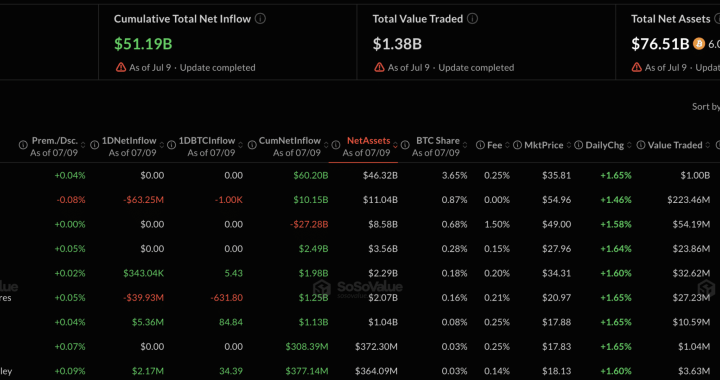
Task: Toggle sort arrows on MktPrice column
Action: pos(568,145)
